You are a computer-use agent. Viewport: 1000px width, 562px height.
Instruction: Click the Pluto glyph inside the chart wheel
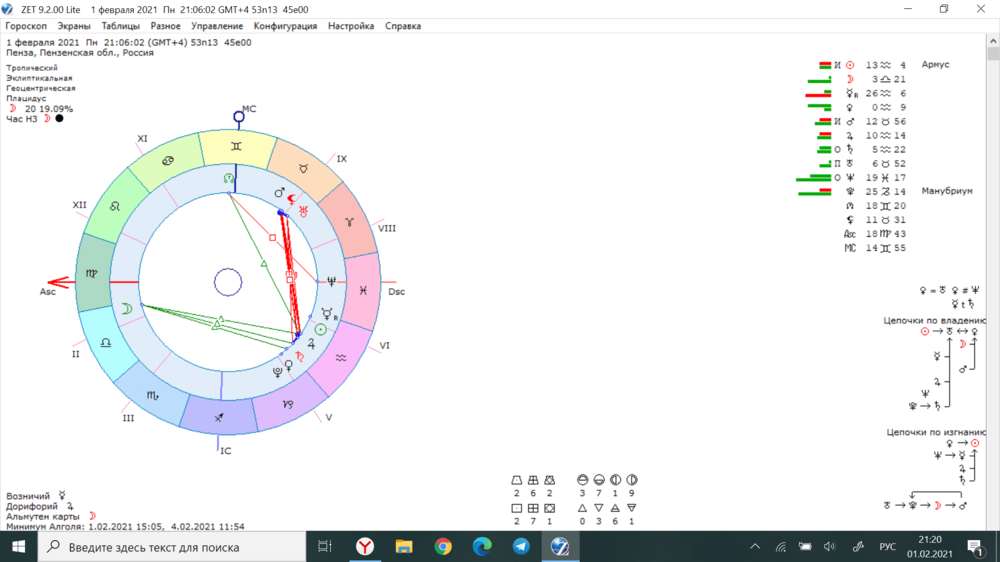[x=277, y=372]
